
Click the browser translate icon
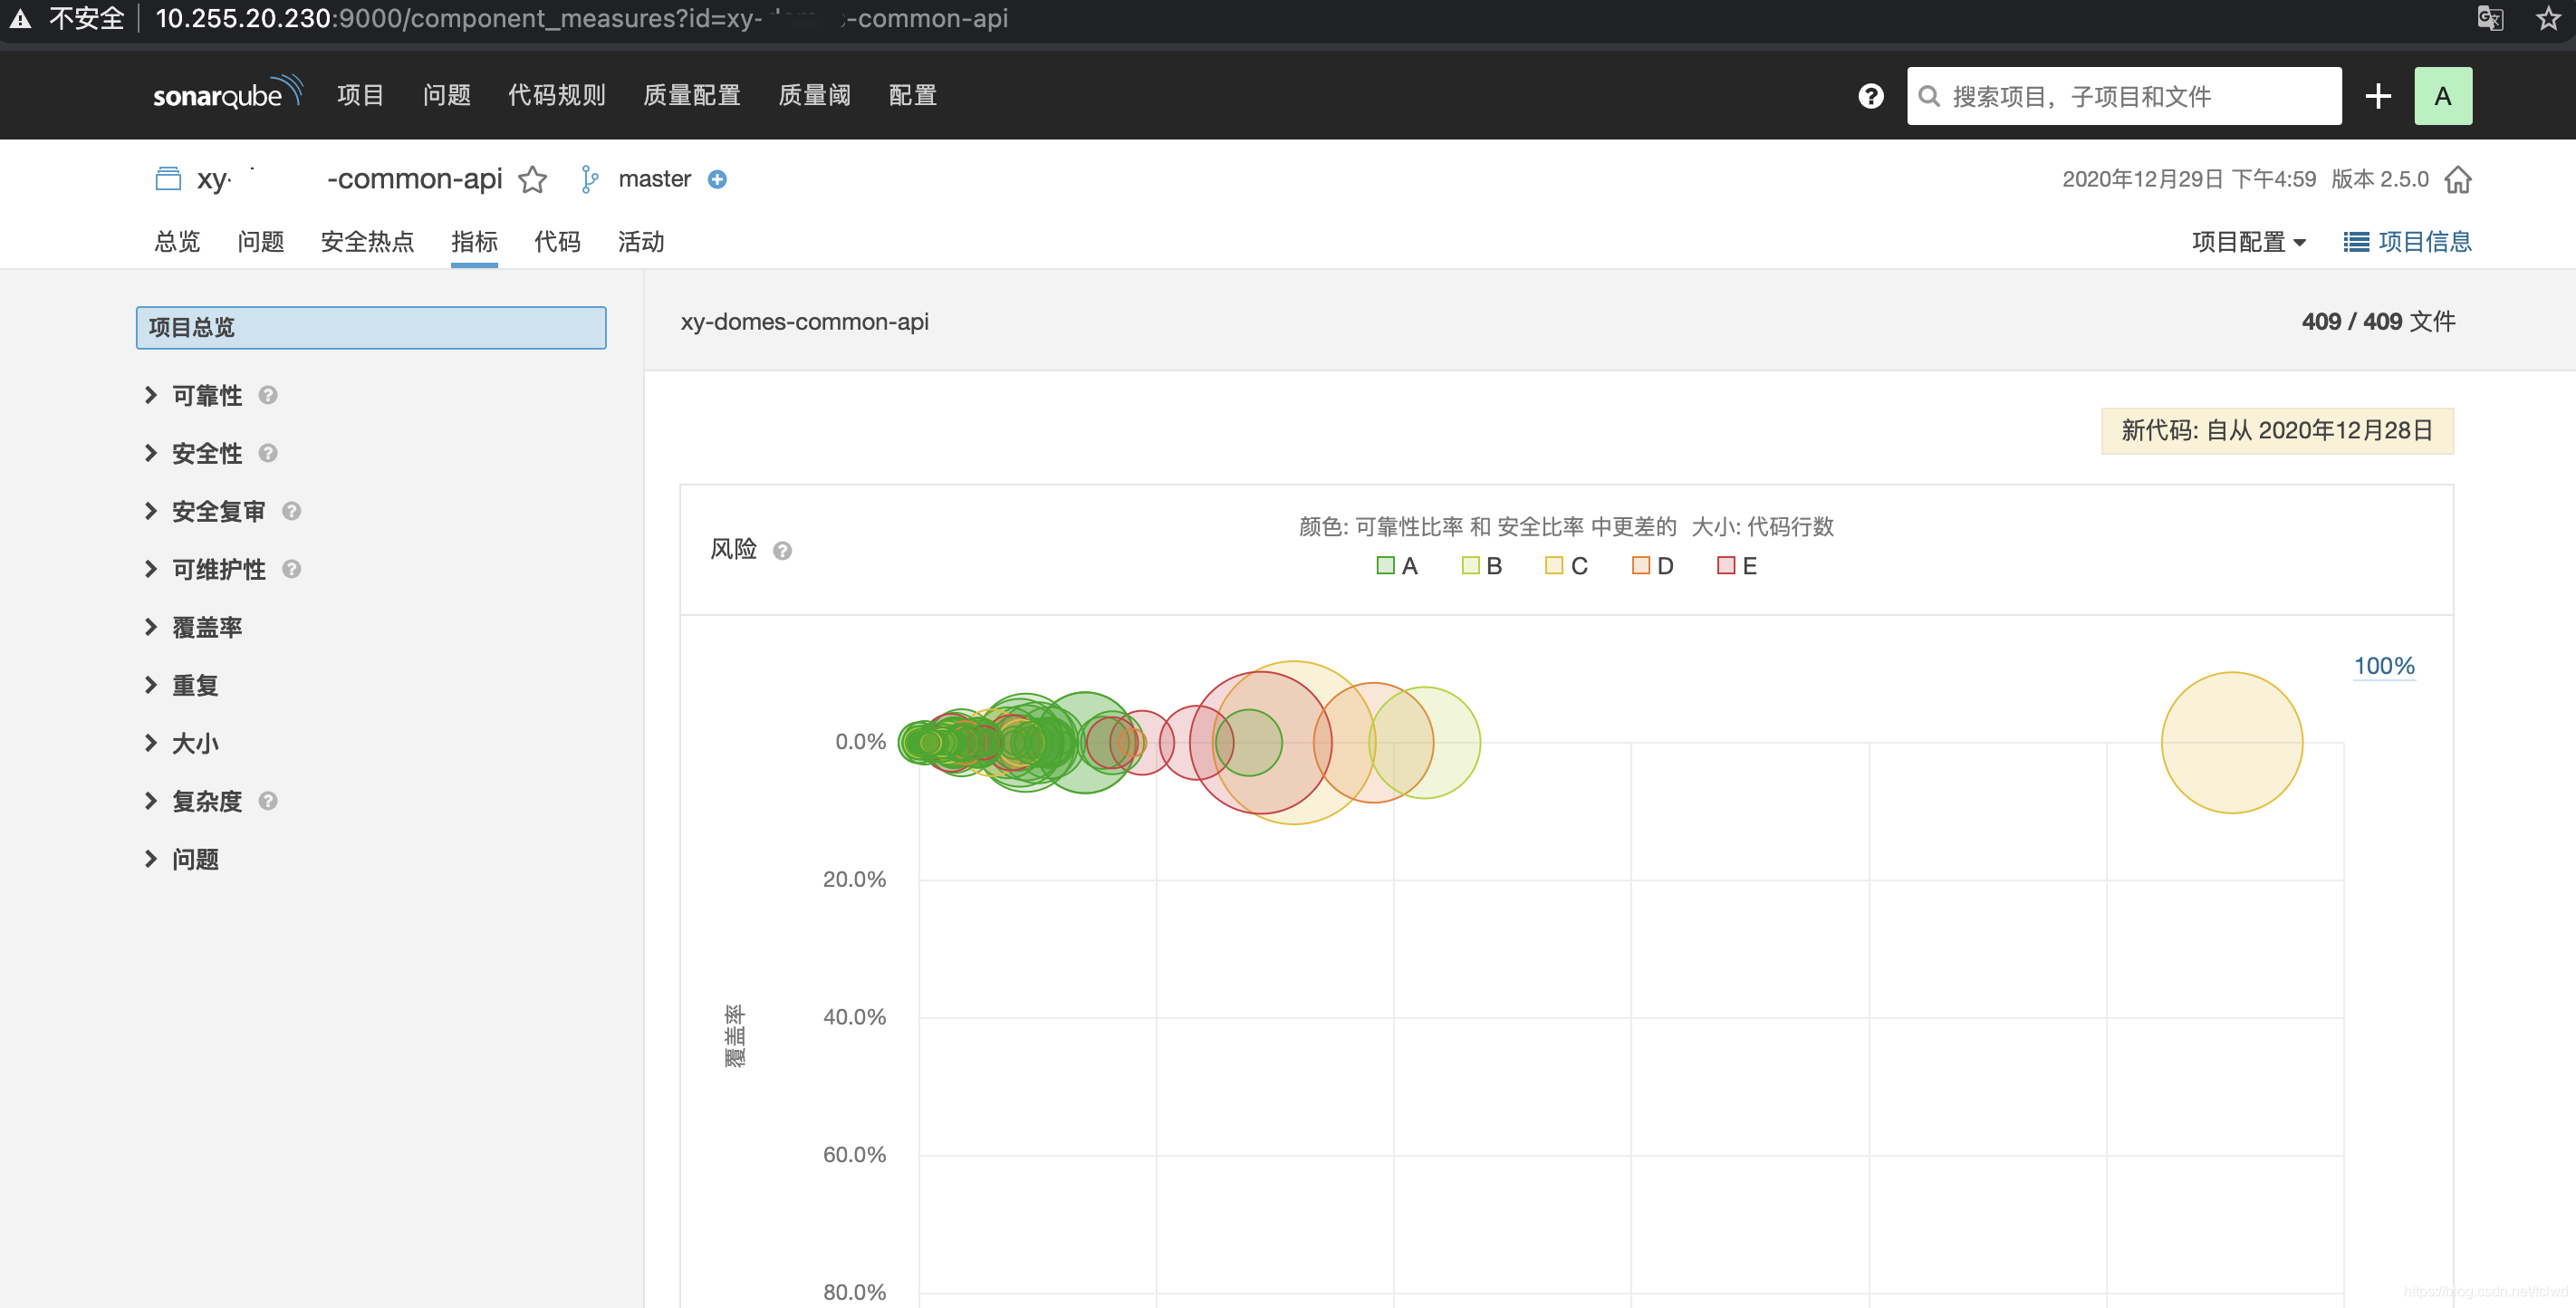(2490, 18)
